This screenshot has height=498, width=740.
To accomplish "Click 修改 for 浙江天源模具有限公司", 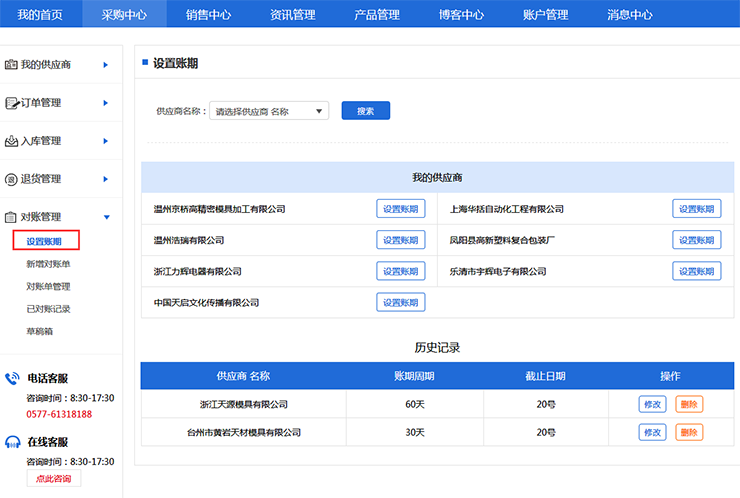I will pyautogui.click(x=653, y=404).
